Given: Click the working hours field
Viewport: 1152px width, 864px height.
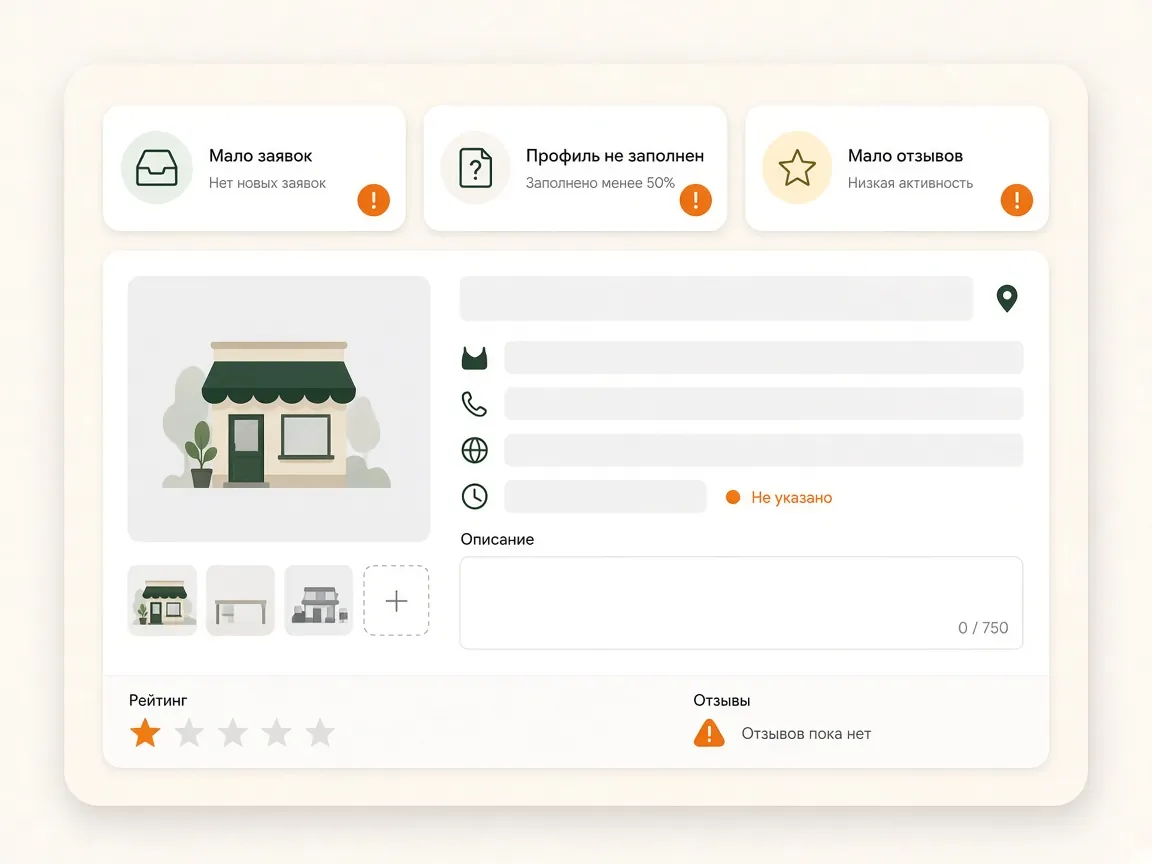Looking at the screenshot, I should (605, 497).
